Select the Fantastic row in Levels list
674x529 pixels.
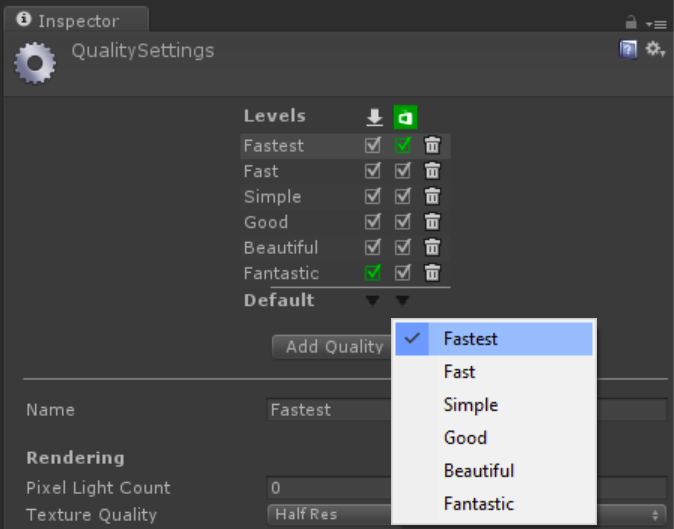[345, 273]
